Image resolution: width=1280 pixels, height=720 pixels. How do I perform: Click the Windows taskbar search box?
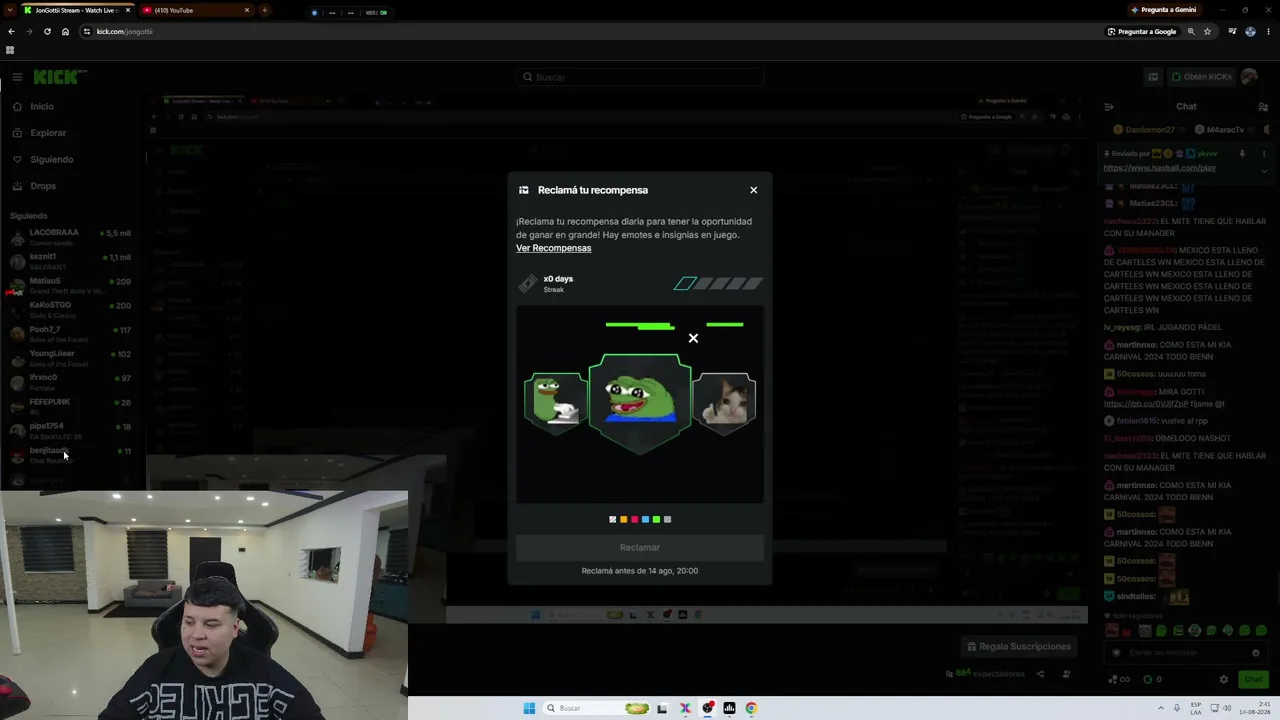tap(599, 708)
